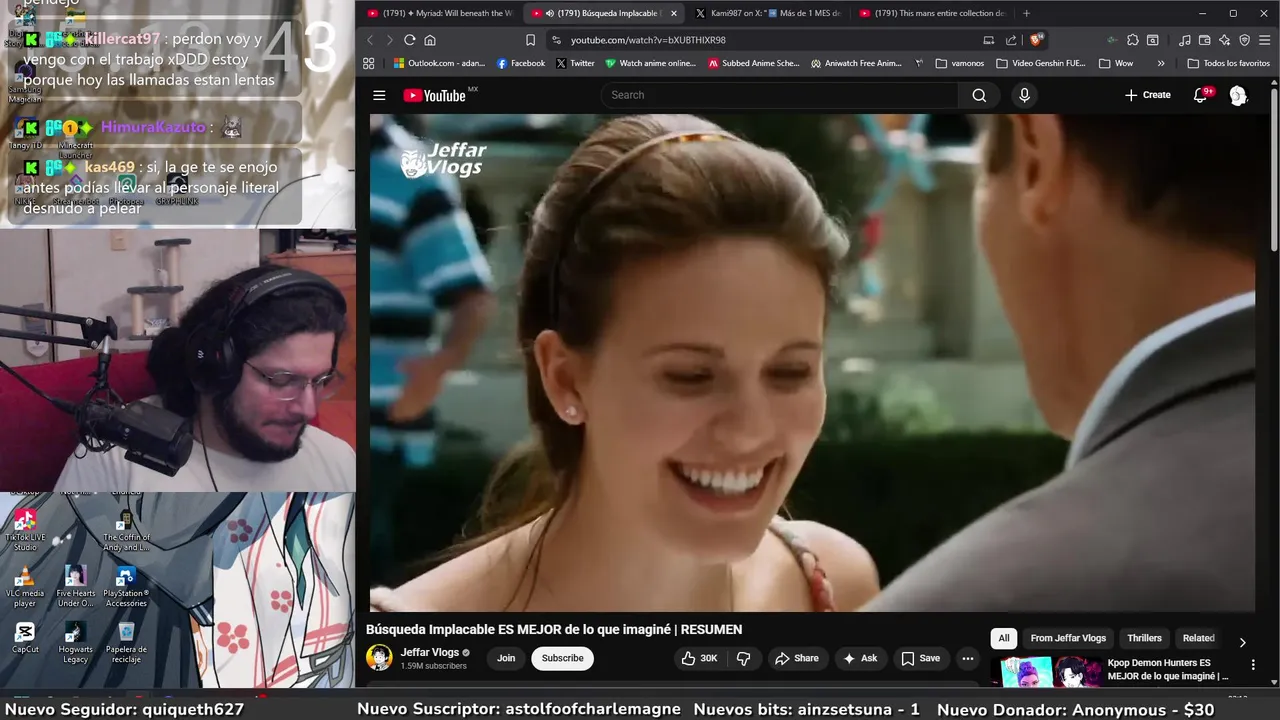1280x720 pixels.
Task: Open the Aniwatch Free Anim... bookmark
Action: [856, 63]
